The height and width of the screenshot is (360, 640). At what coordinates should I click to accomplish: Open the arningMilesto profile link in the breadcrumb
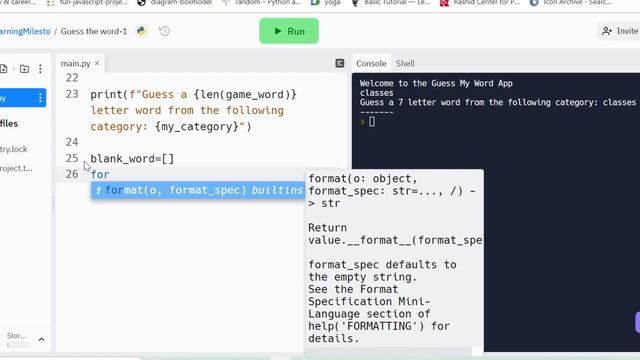pyautogui.click(x=25, y=31)
